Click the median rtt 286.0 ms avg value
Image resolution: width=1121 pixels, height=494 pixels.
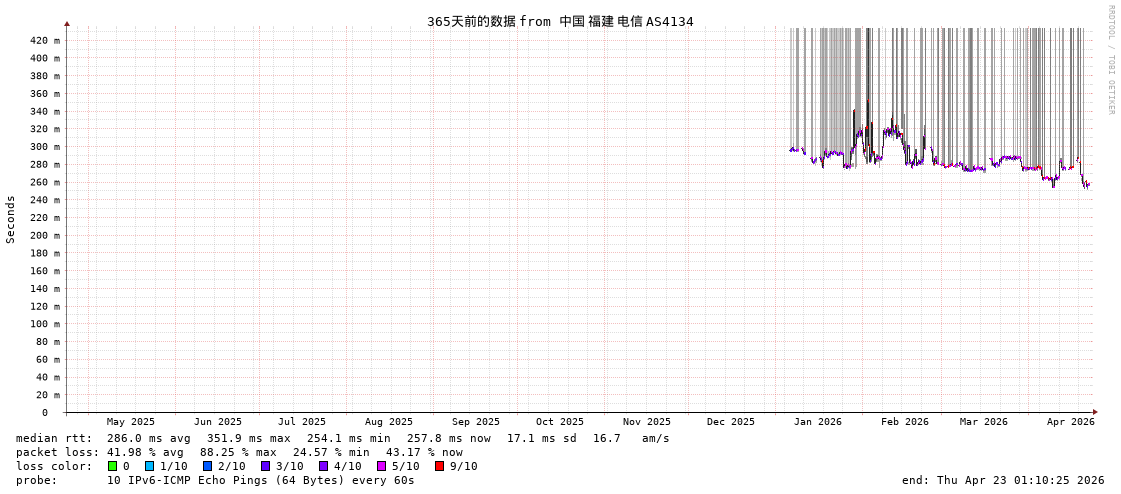pyautogui.click(x=148, y=438)
